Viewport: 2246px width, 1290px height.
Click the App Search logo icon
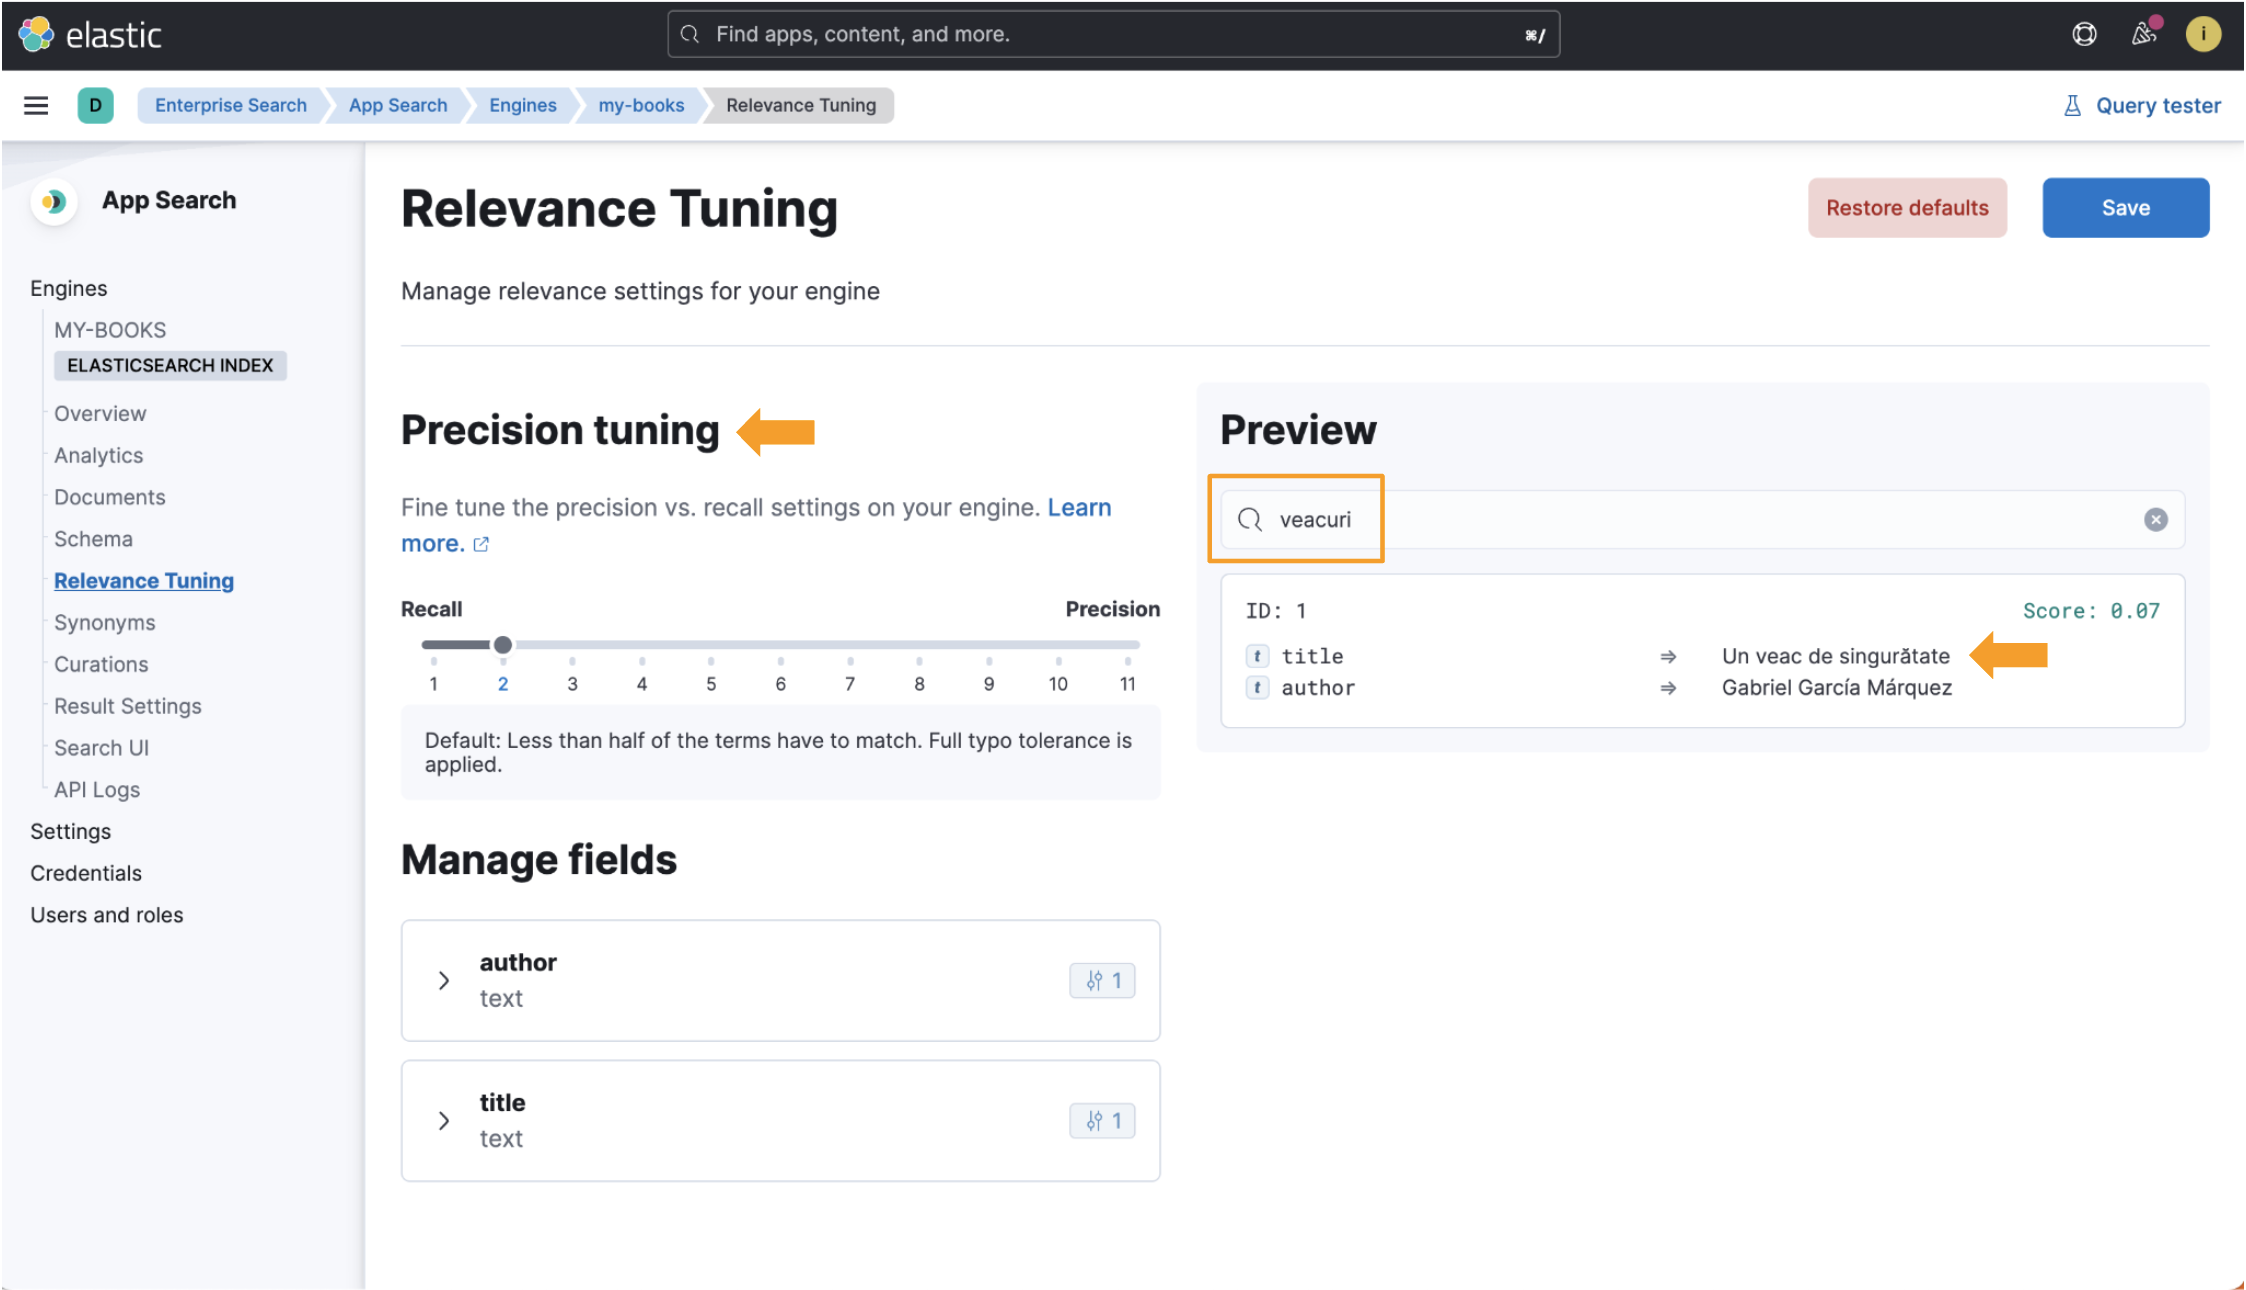[54, 201]
